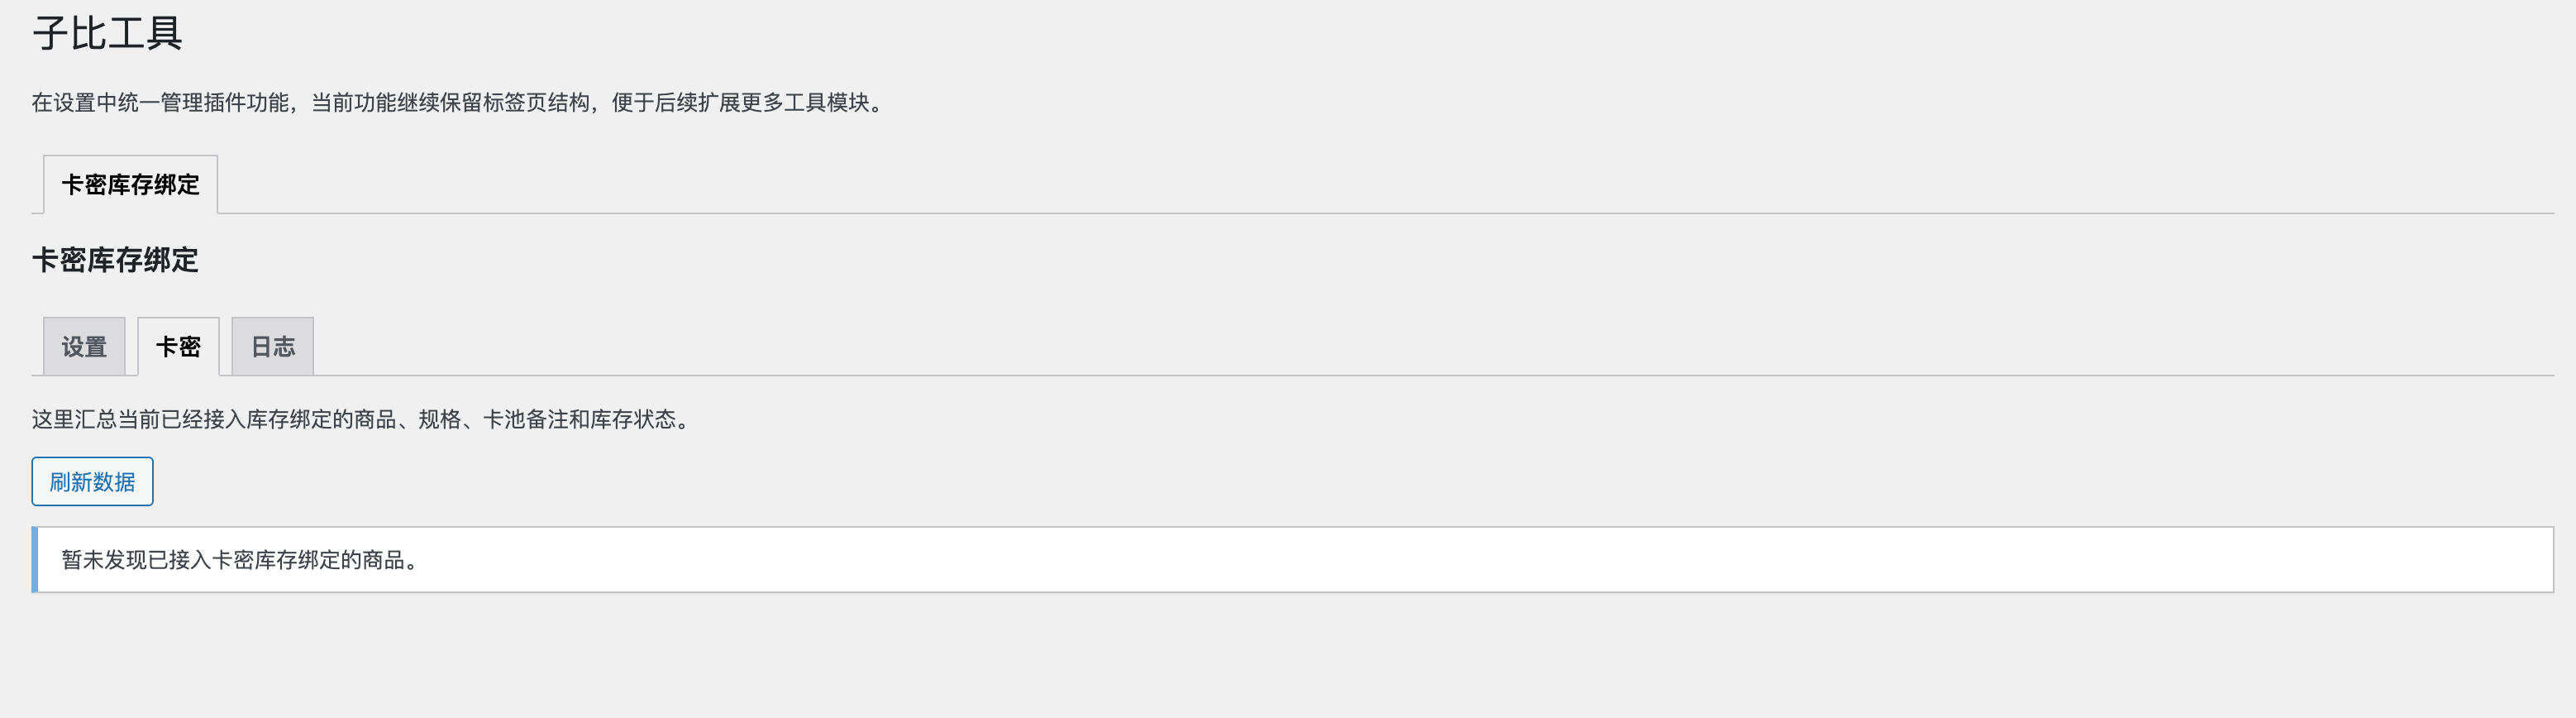Click the words 商品、规格 in the summary line

coord(397,419)
